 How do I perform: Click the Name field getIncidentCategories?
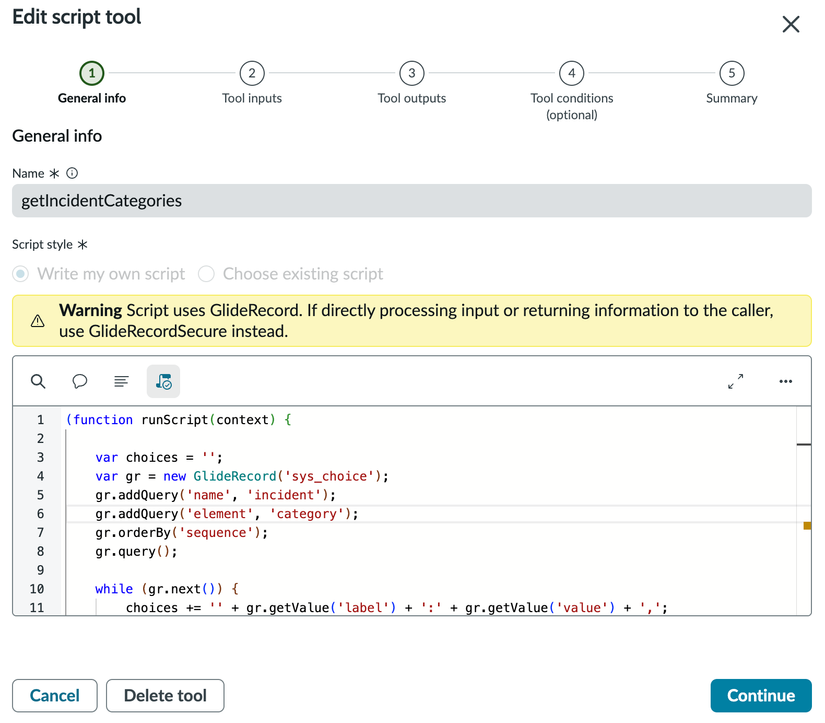coord(411,201)
